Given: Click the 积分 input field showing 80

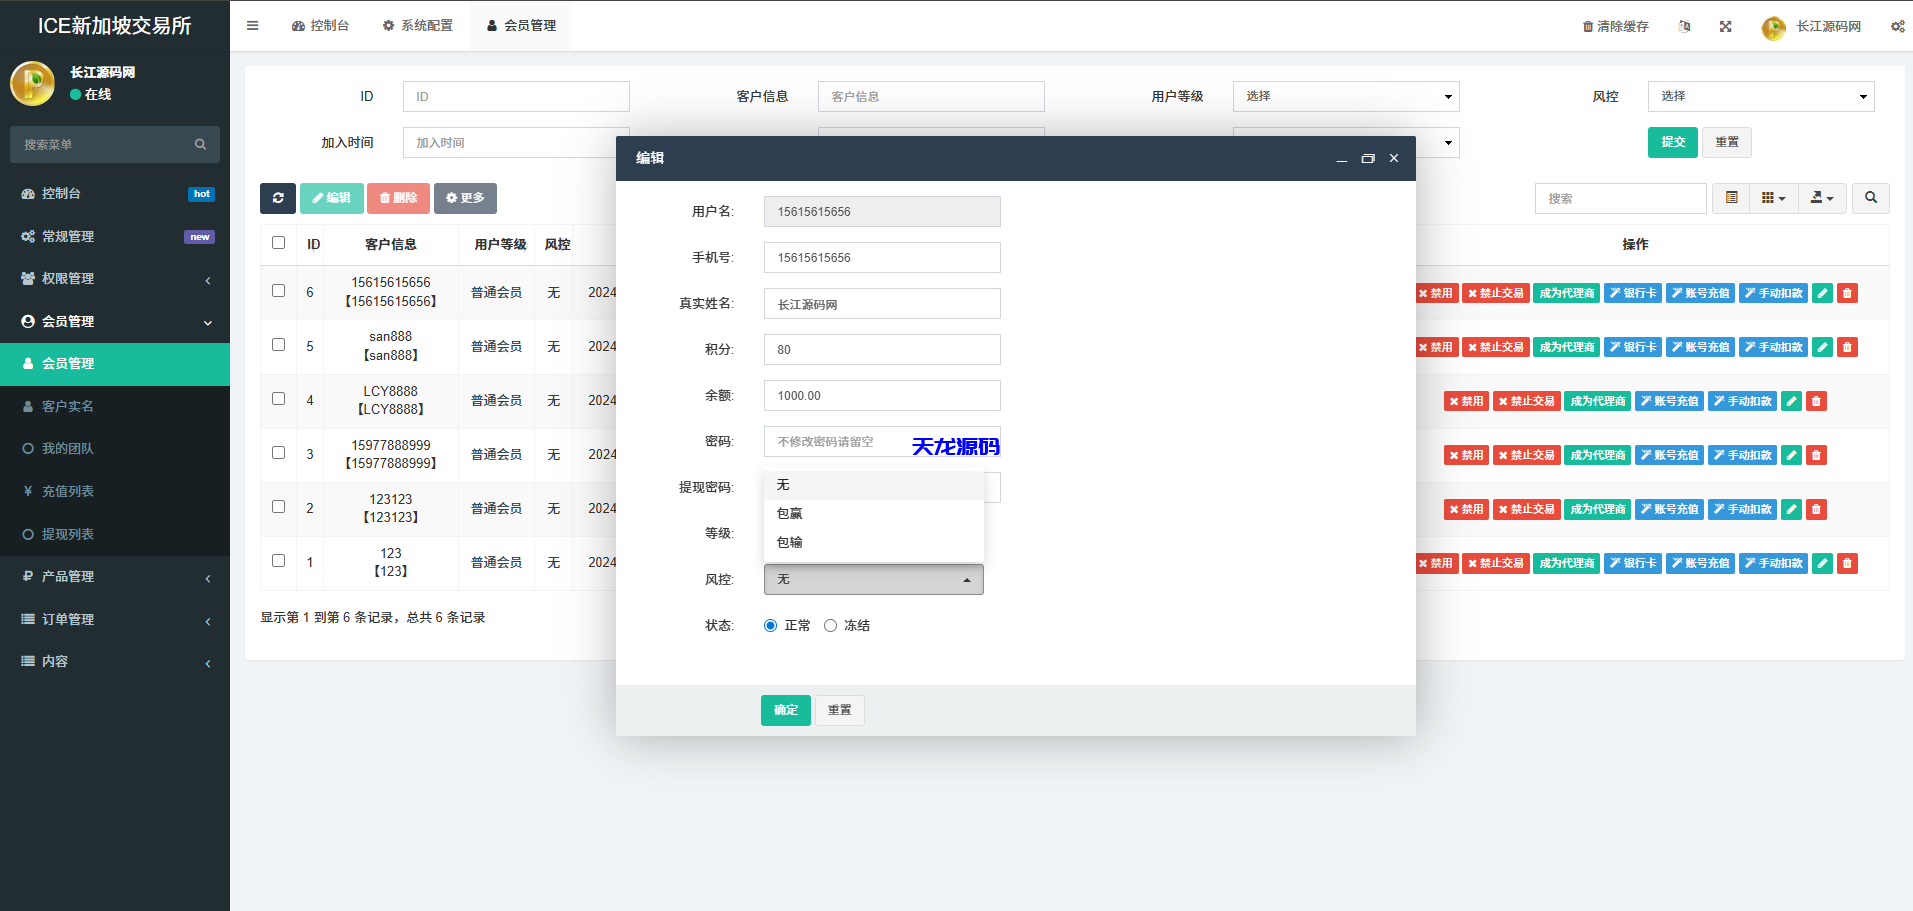Looking at the screenshot, I should pos(881,349).
